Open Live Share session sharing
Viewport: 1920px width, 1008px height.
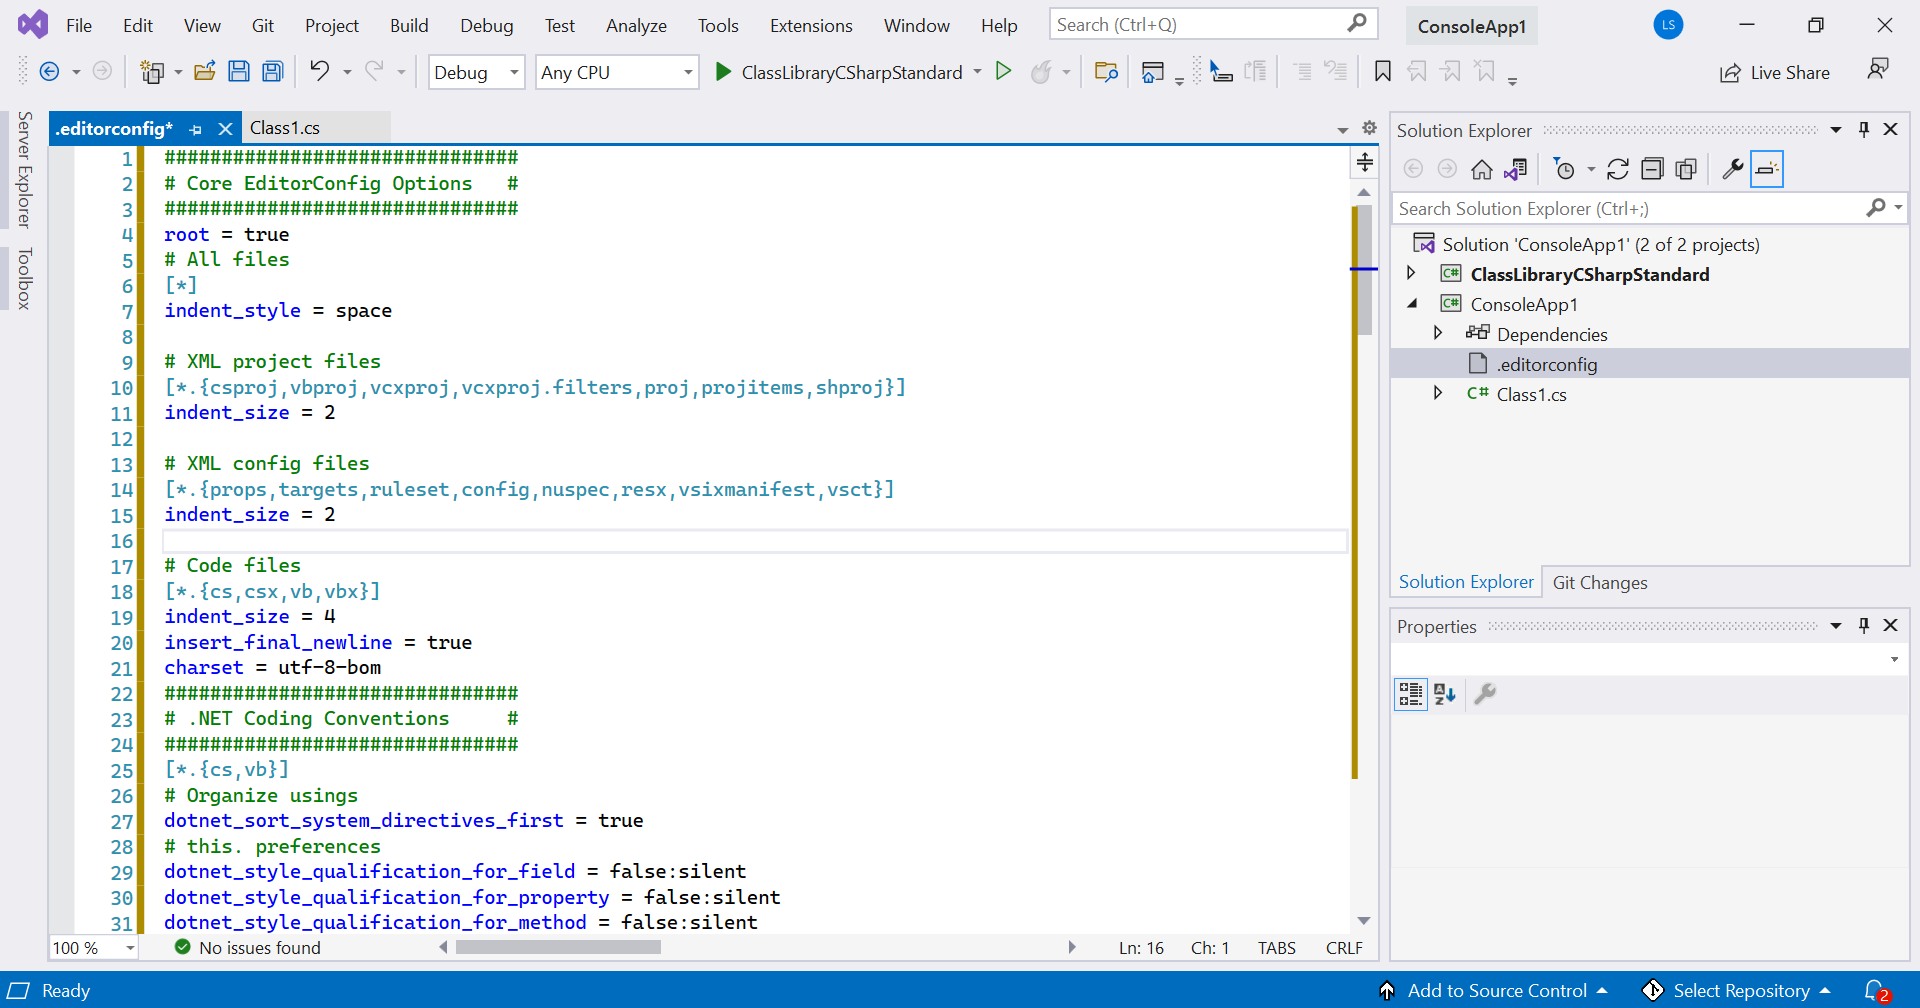click(1776, 71)
